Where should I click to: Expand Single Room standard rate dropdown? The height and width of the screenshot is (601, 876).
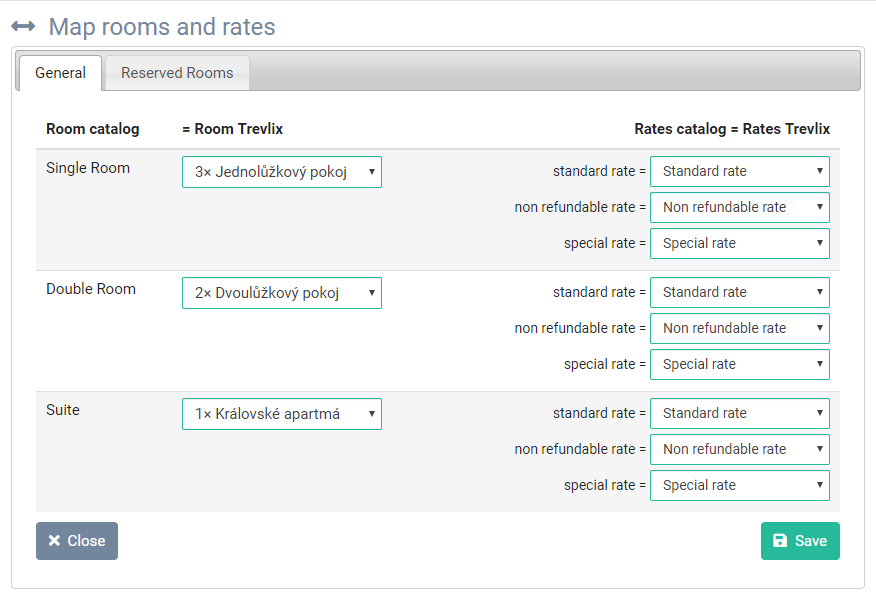[x=740, y=171]
